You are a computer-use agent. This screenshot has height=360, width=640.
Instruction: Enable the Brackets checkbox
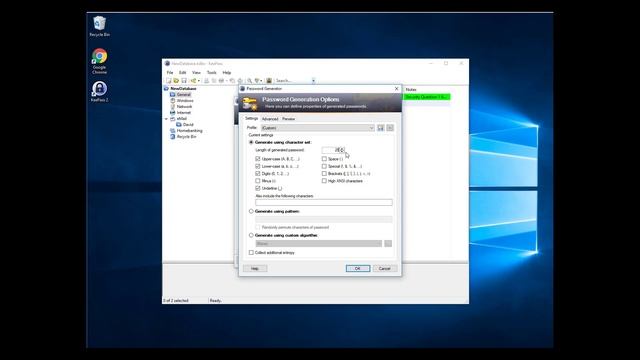[324, 173]
